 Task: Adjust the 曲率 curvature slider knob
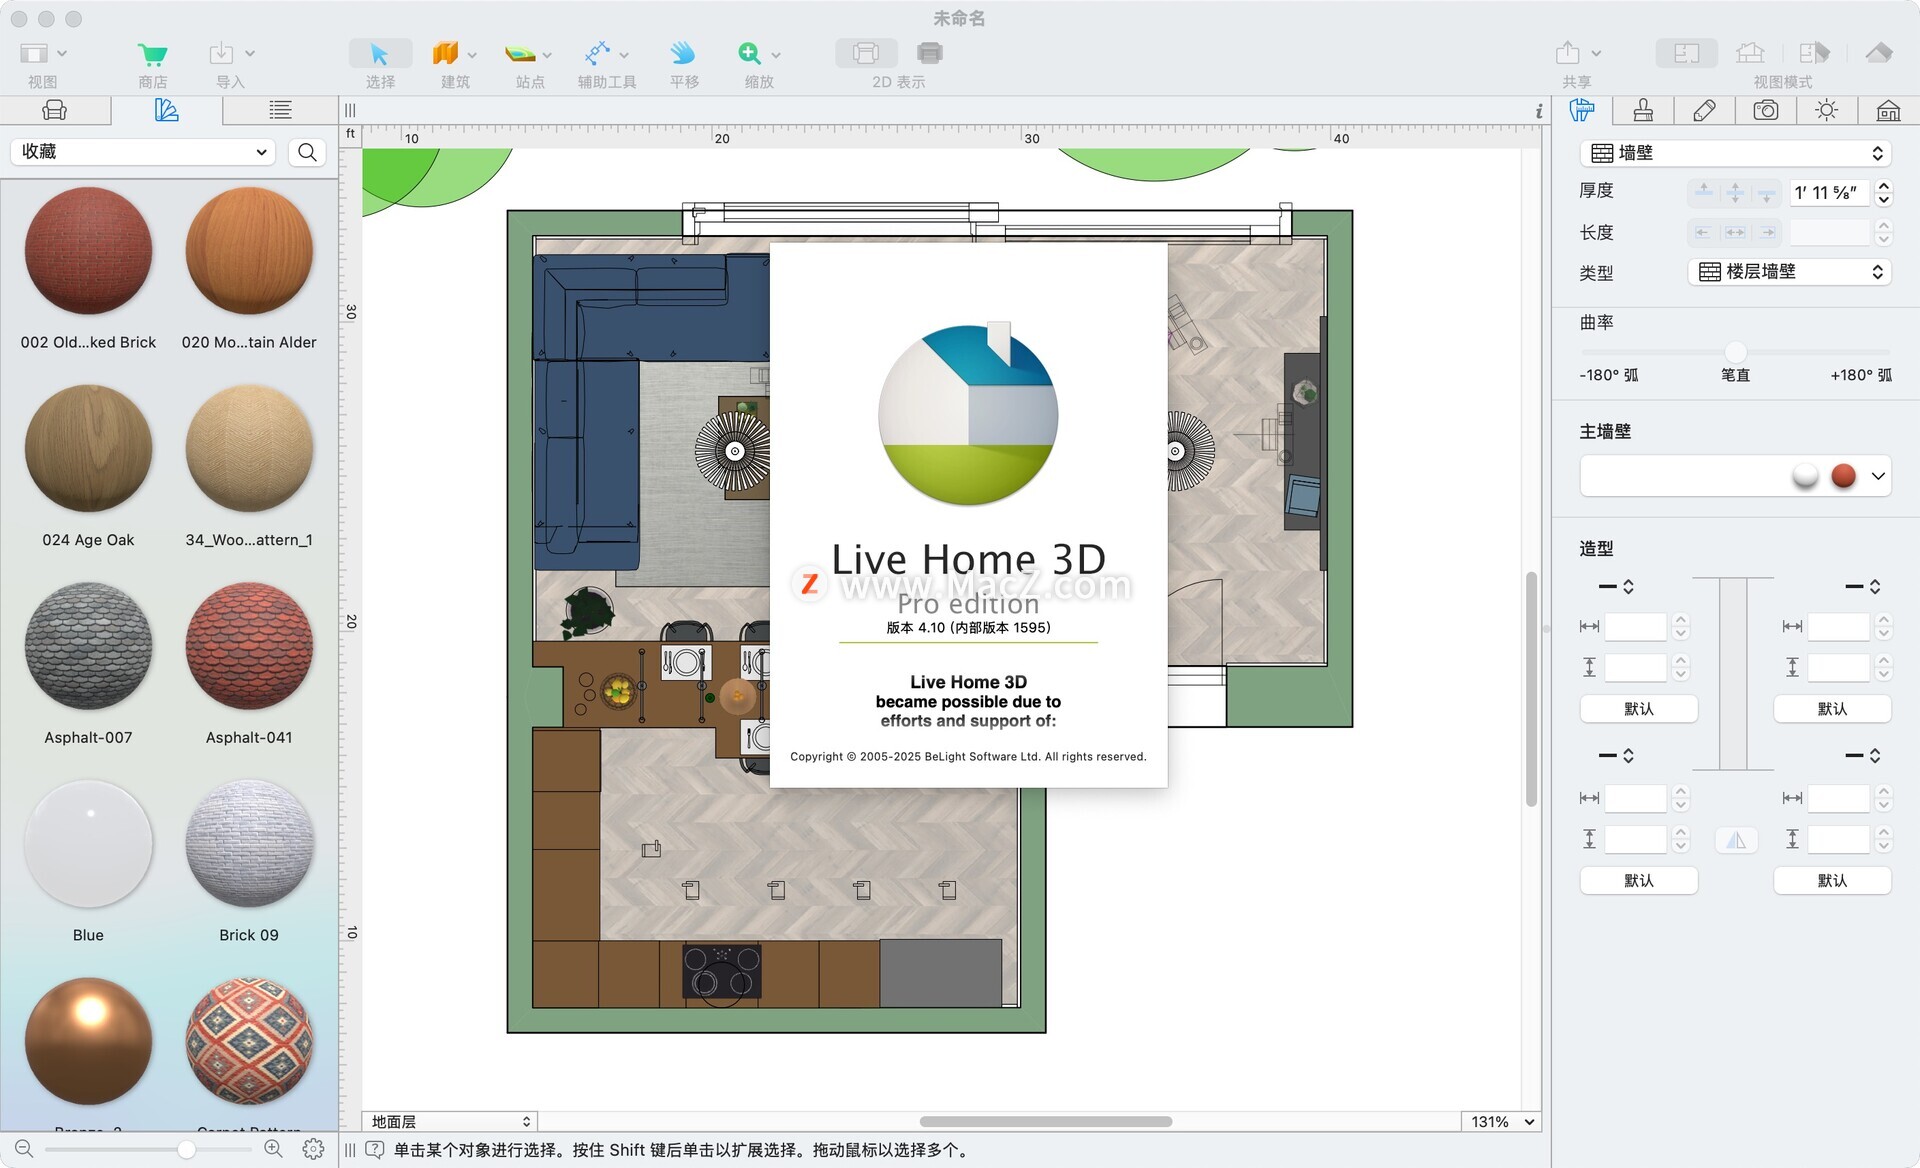1736,351
